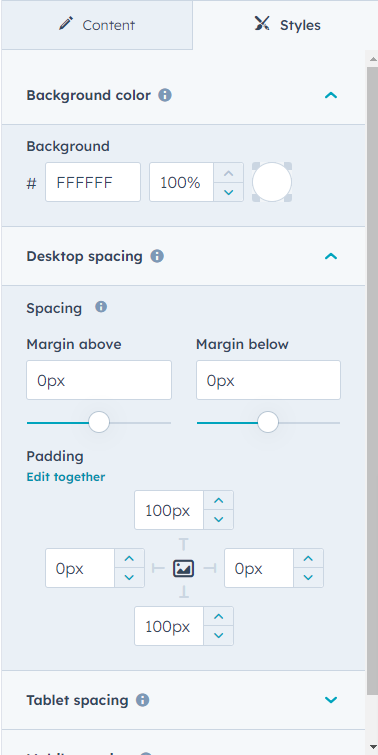The height and width of the screenshot is (755, 378).
Task: Click the info icon next to Spacing label
Action: tap(101, 307)
